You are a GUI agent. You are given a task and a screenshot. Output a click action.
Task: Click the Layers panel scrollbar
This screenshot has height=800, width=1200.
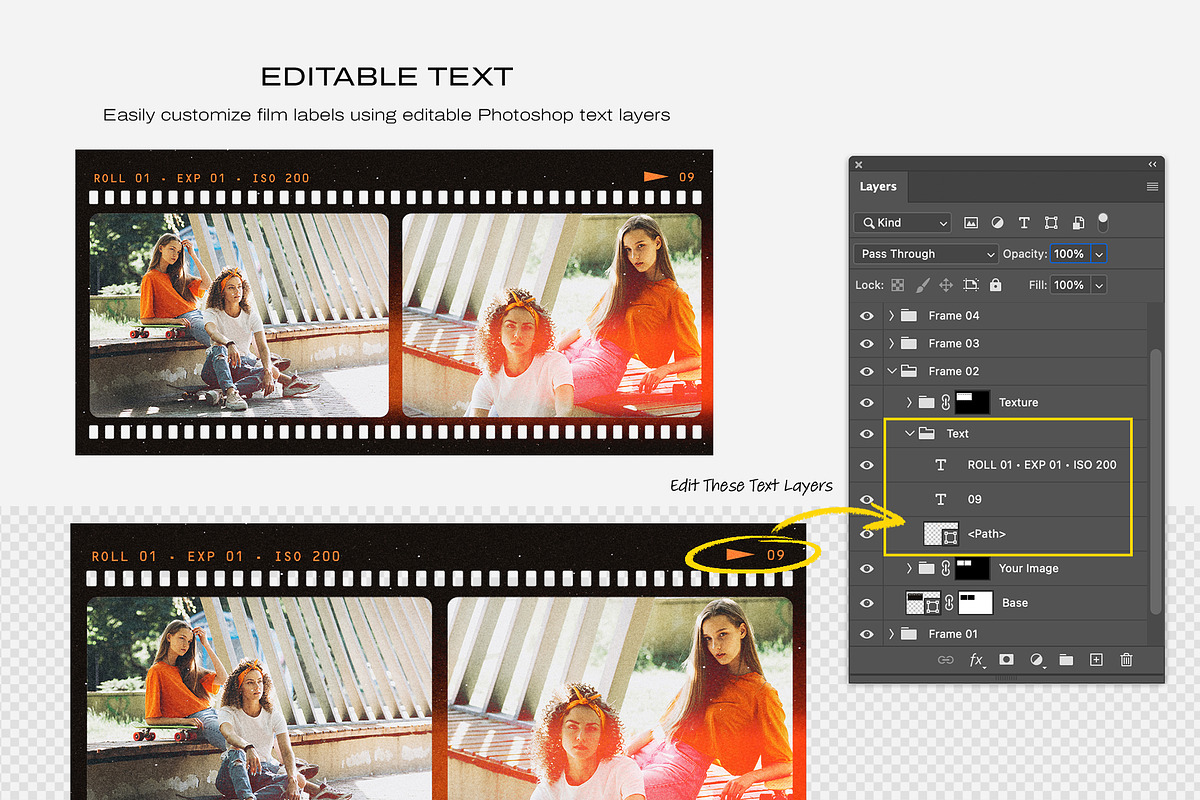tap(1157, 480)
